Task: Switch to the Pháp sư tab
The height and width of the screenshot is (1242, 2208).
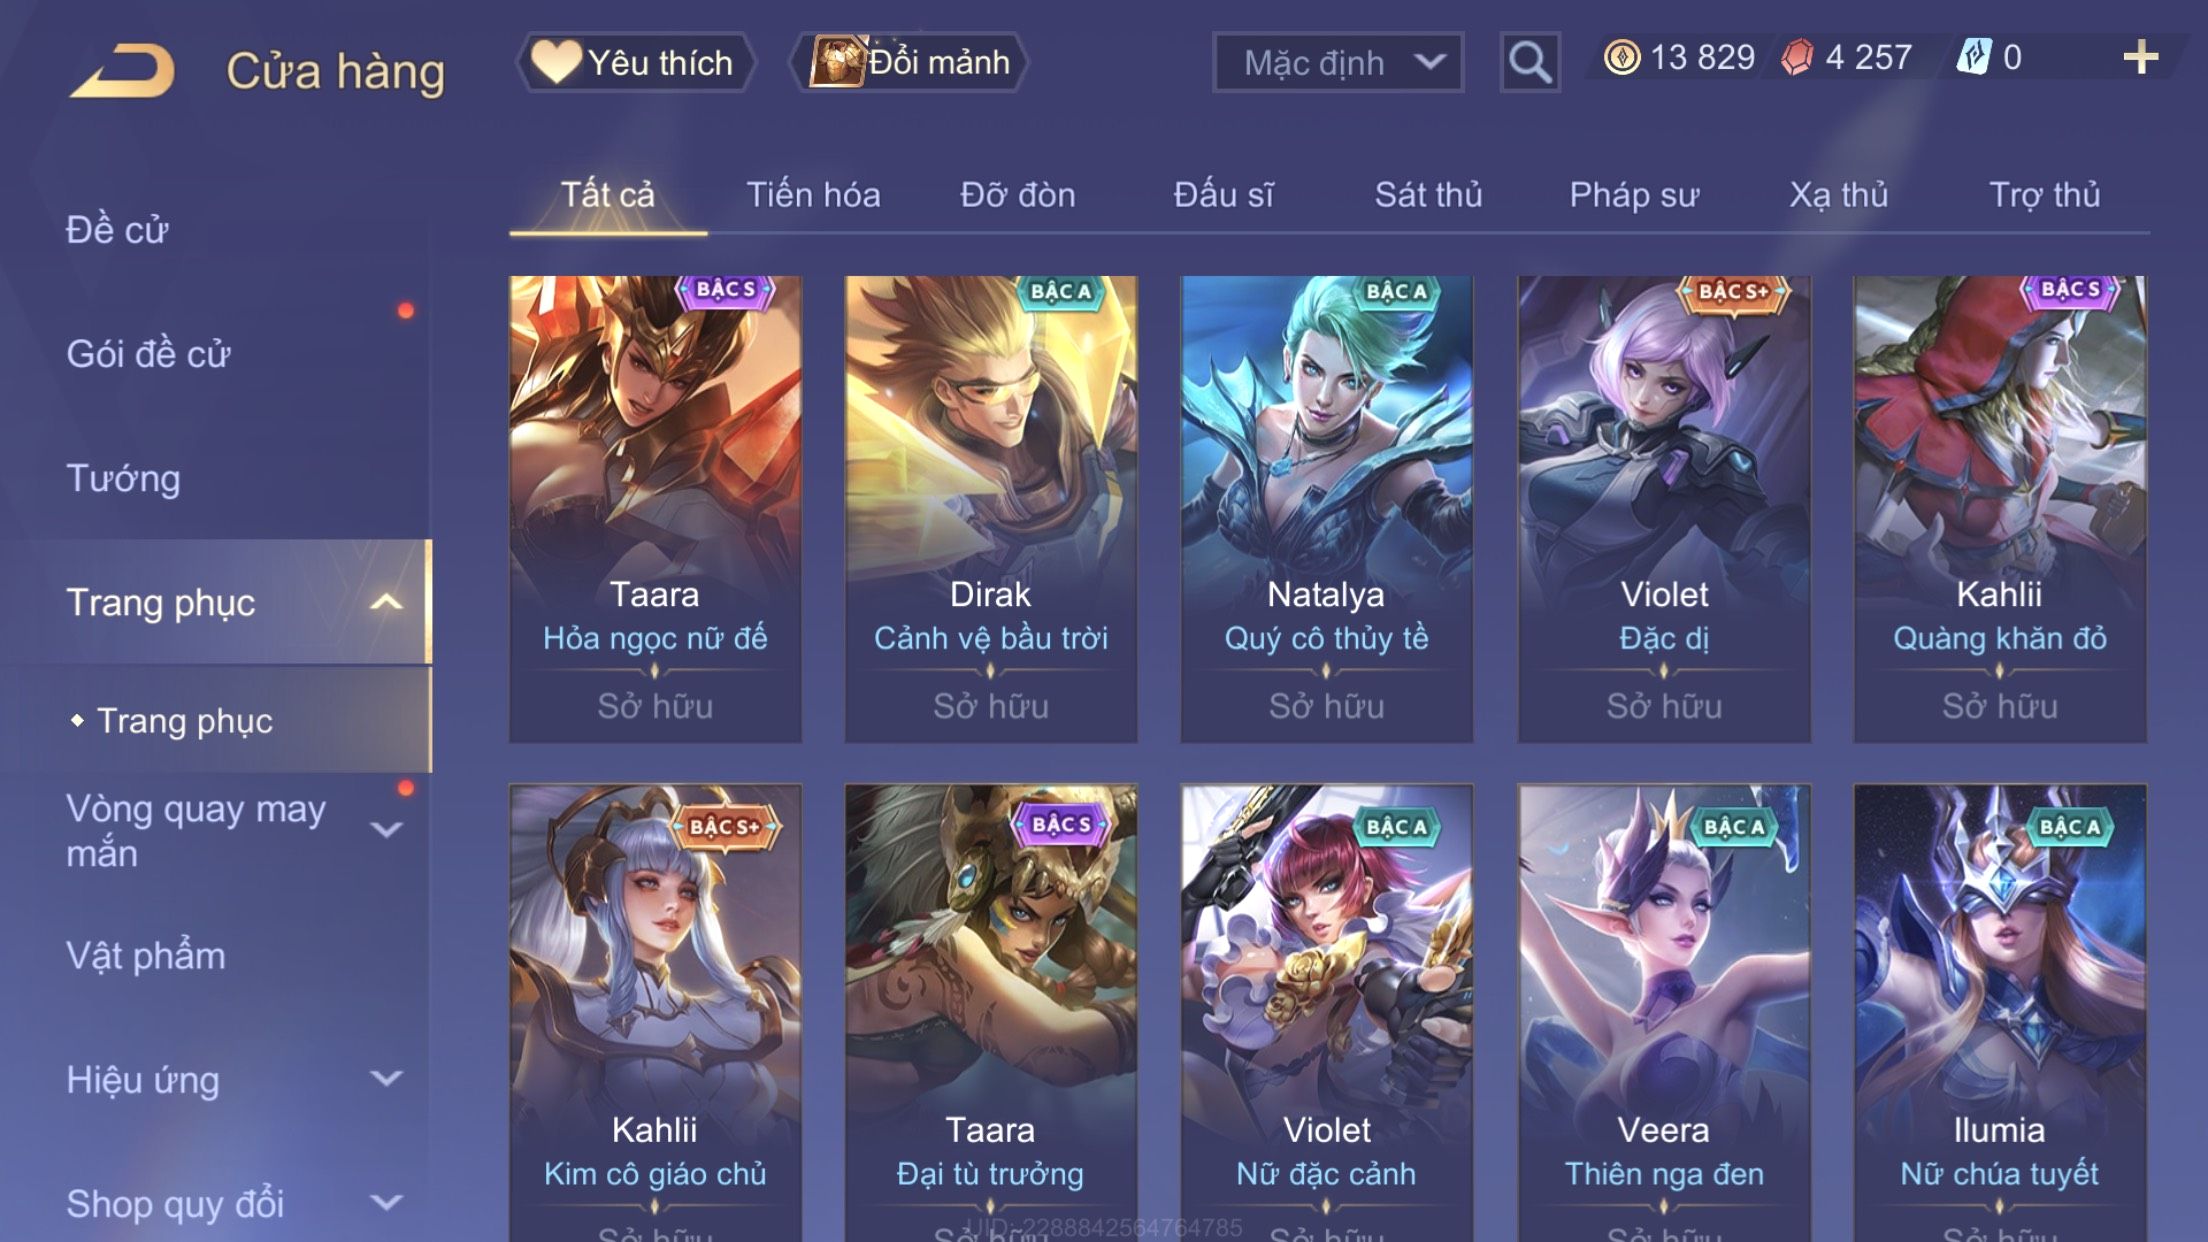Action: (x=1634, y=195)
